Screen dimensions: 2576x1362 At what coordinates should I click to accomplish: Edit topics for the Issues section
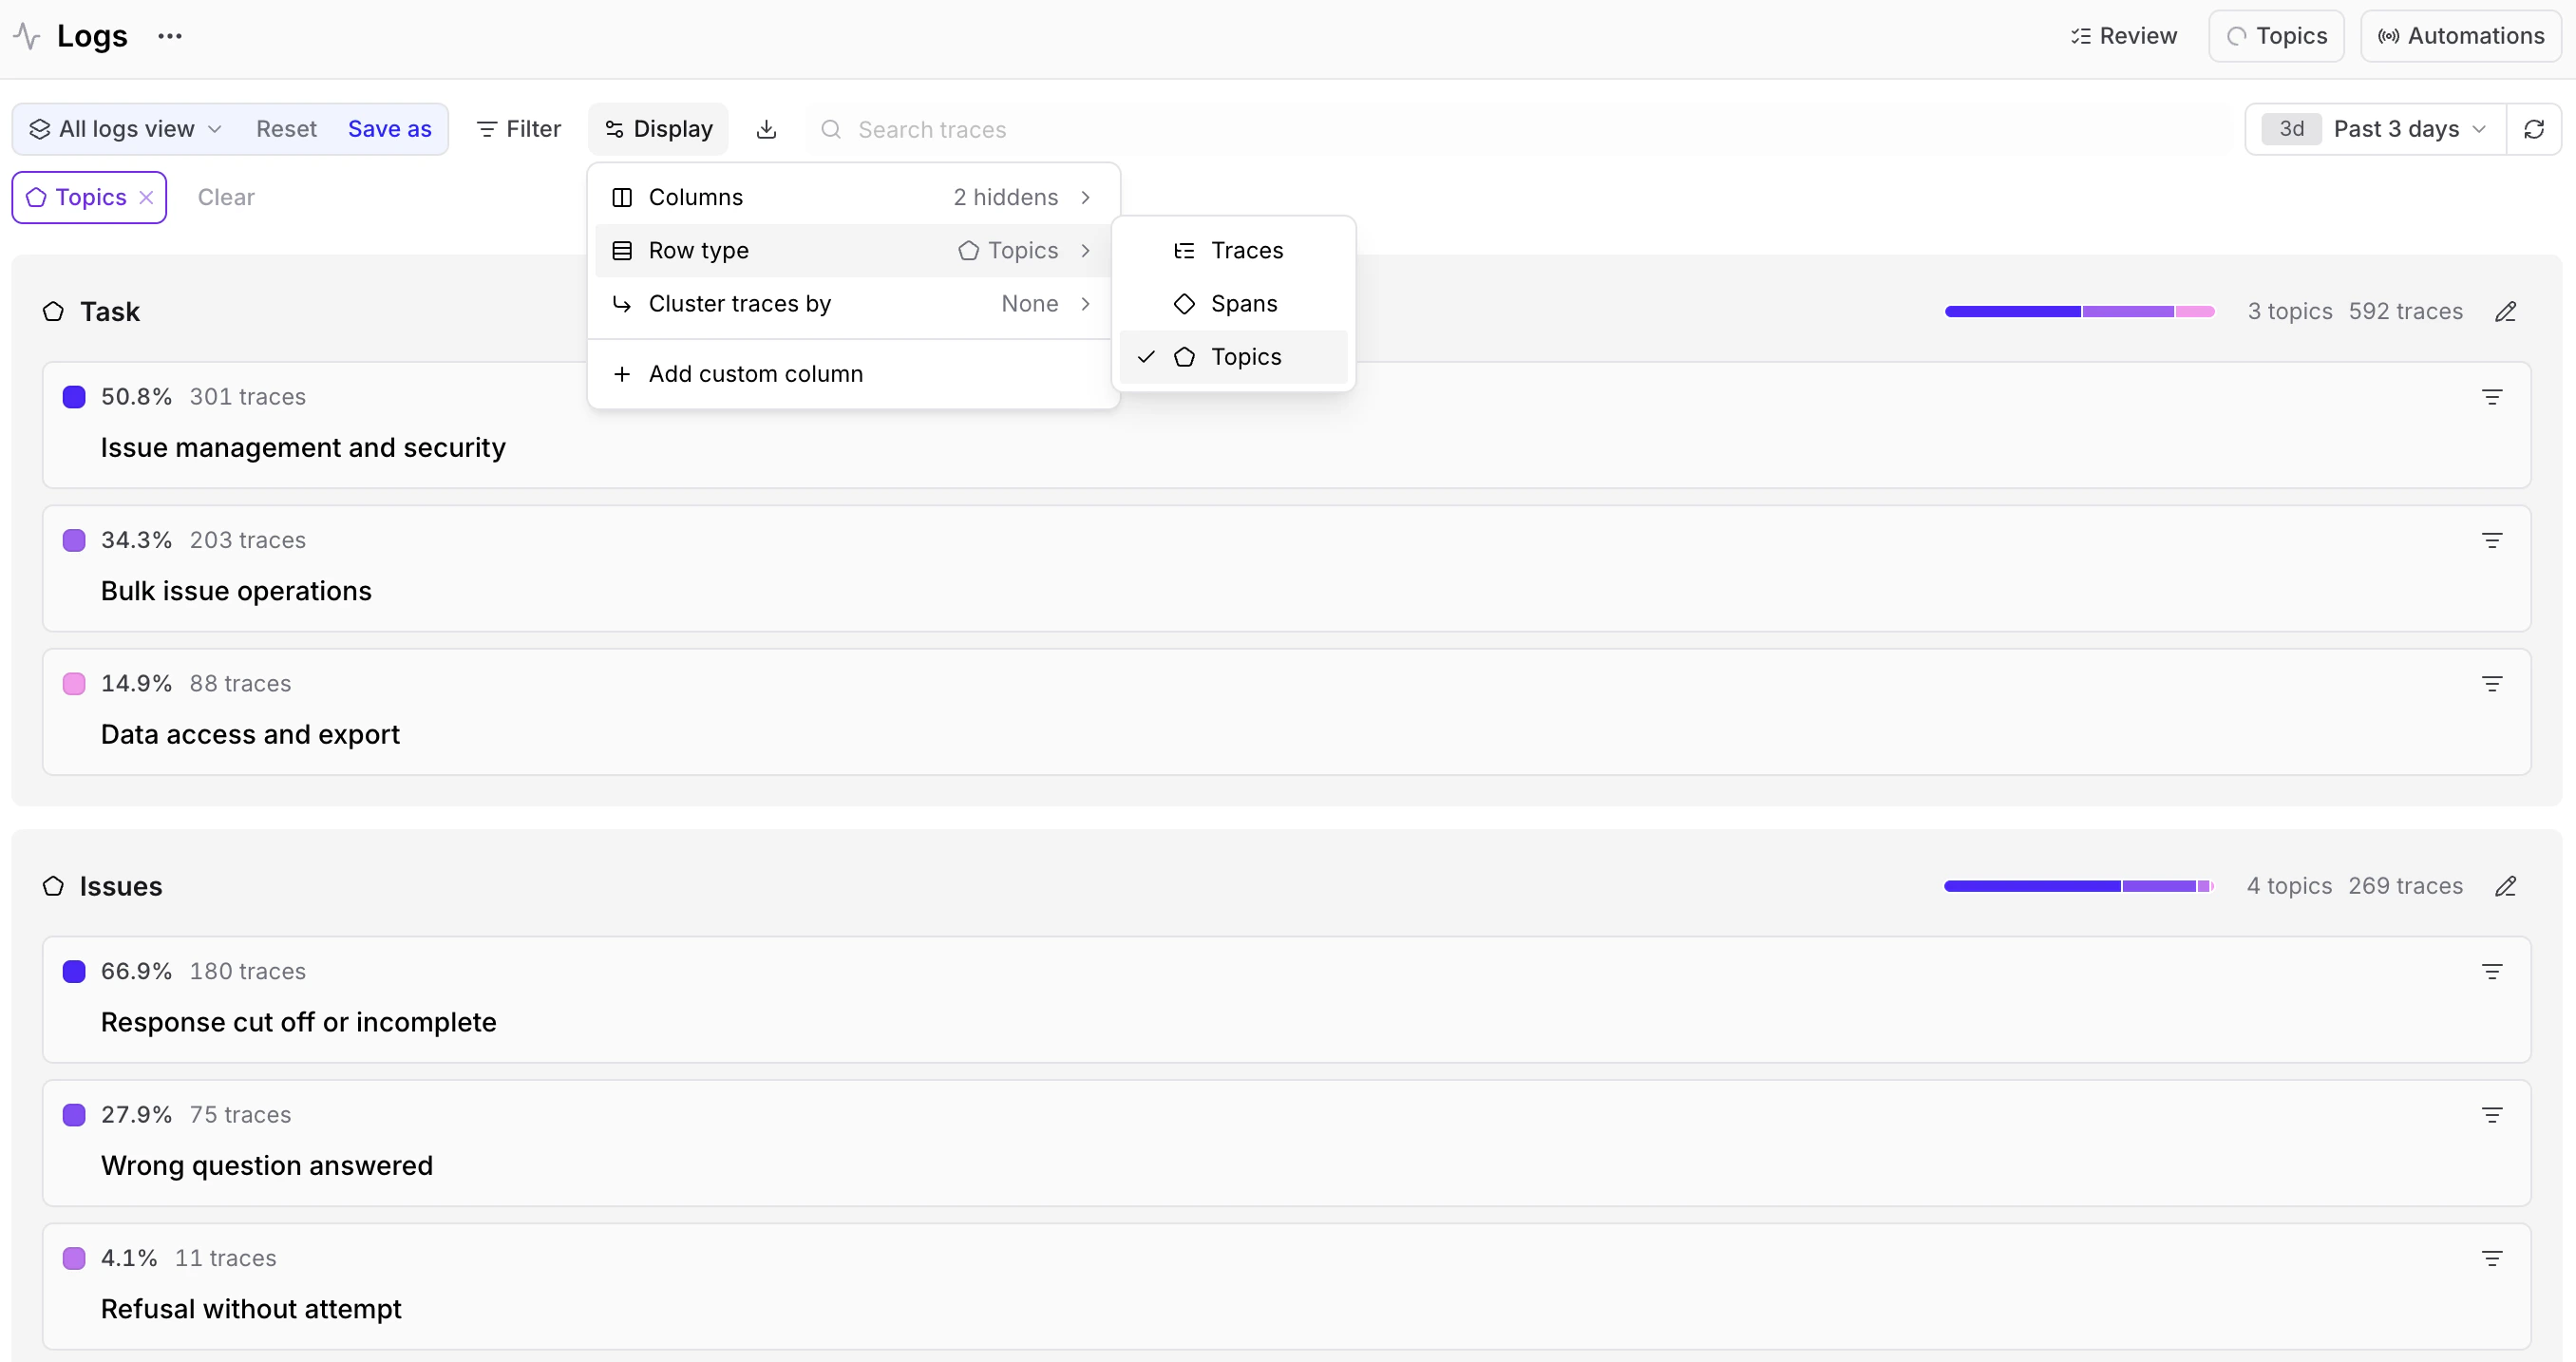tap(2506, 886)
